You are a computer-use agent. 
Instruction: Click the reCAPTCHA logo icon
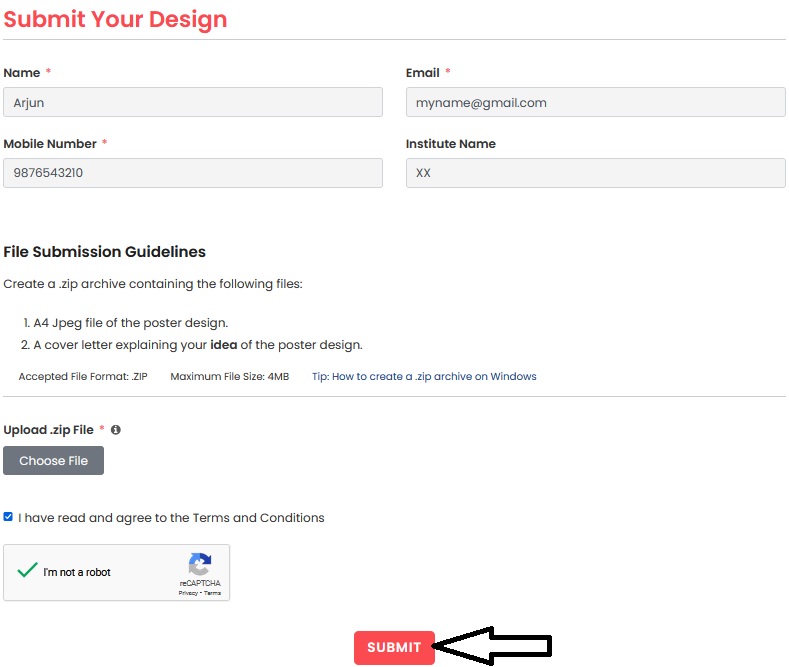(200, 565)
